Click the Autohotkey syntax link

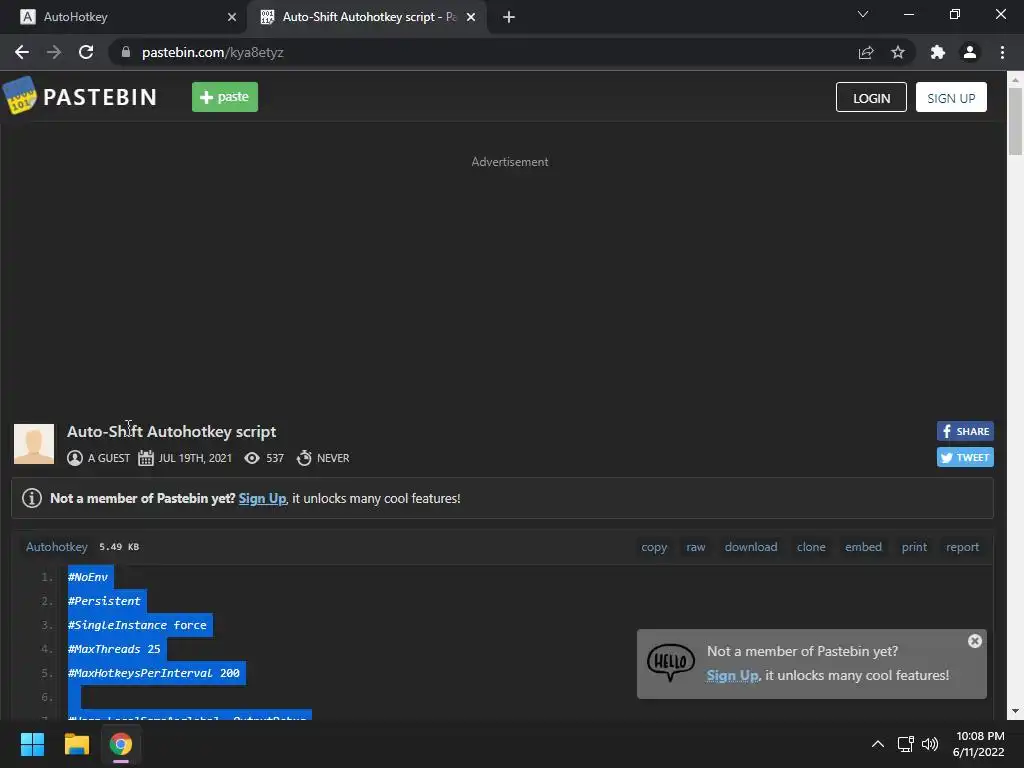pos(57,547)
